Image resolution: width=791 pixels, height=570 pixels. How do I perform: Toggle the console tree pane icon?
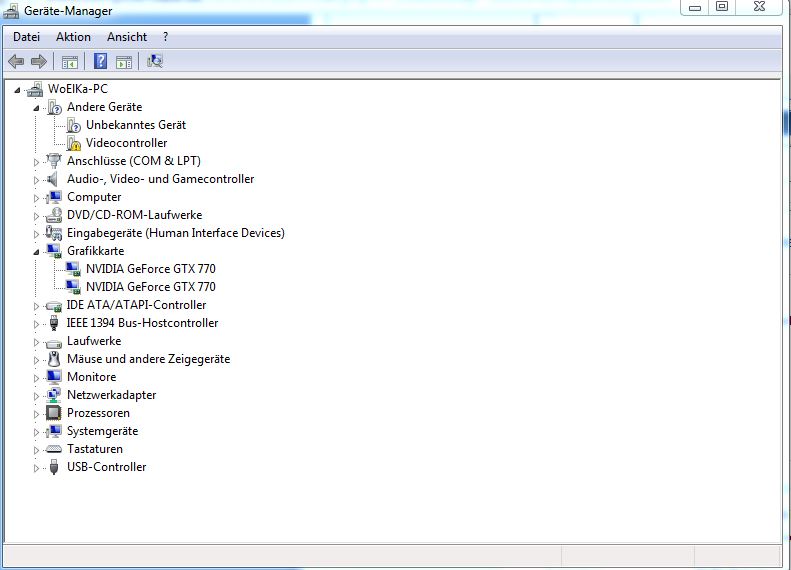(70, 62)
